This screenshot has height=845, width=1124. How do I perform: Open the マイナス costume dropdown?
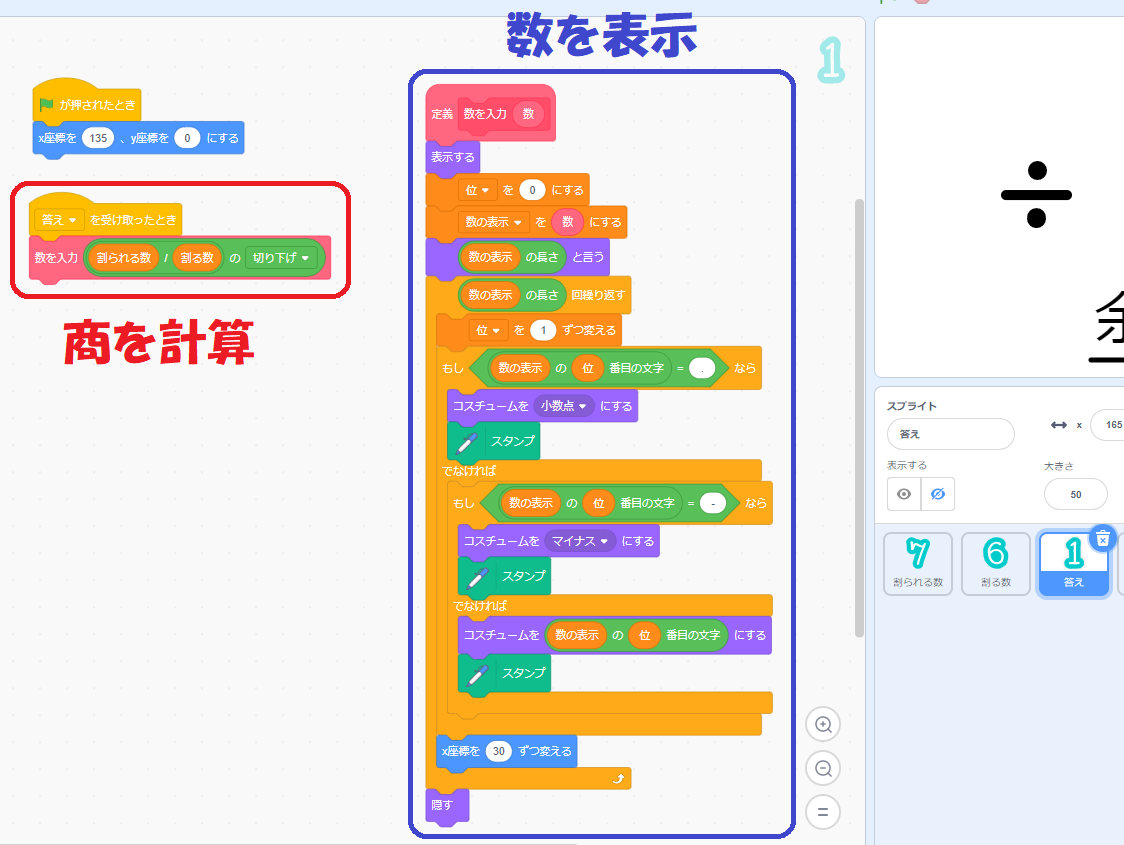point(580,541)
